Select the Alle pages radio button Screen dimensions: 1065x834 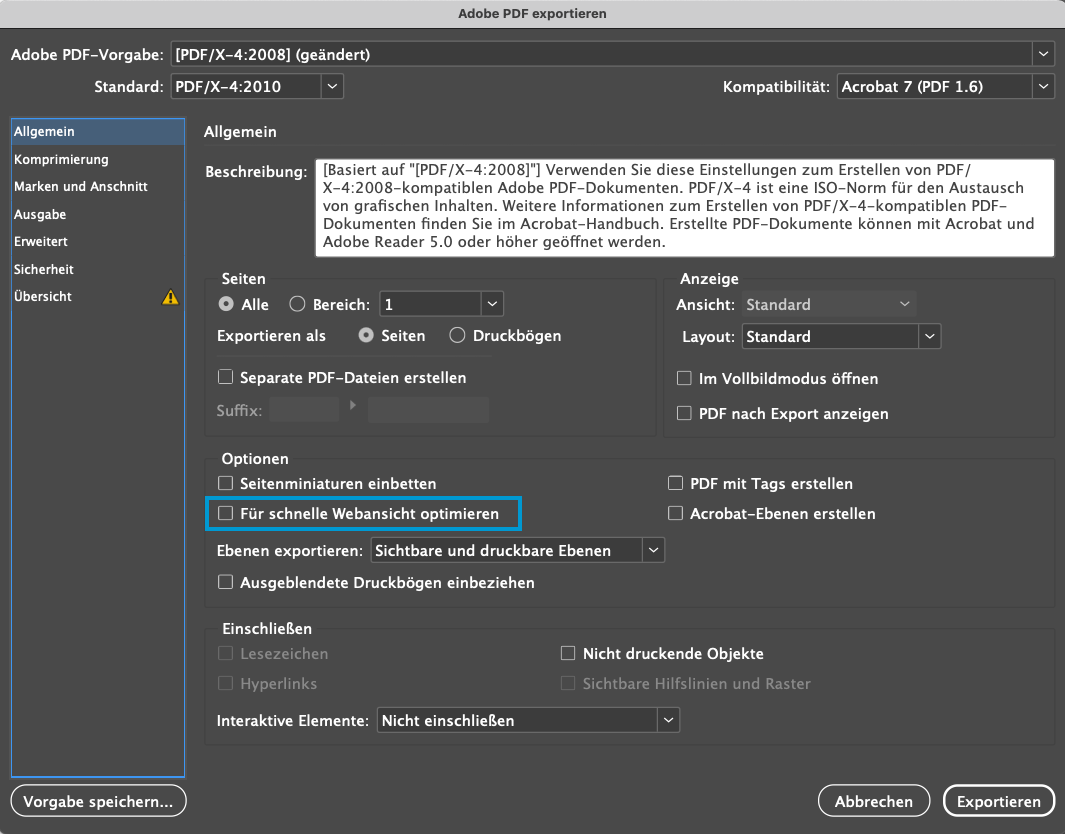226,304
